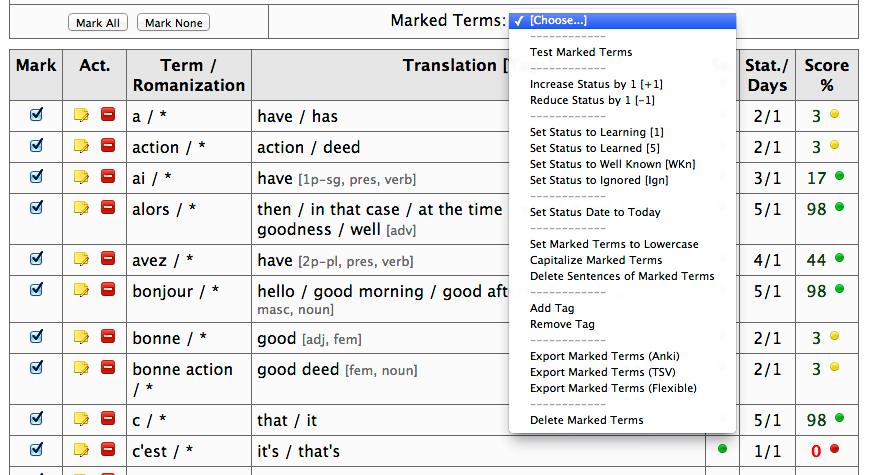This screenshot has width=873, height=475.
Task: Click the red delete icon for 'bonne action'
Action: pyautogui.click(x=107, y=369)
